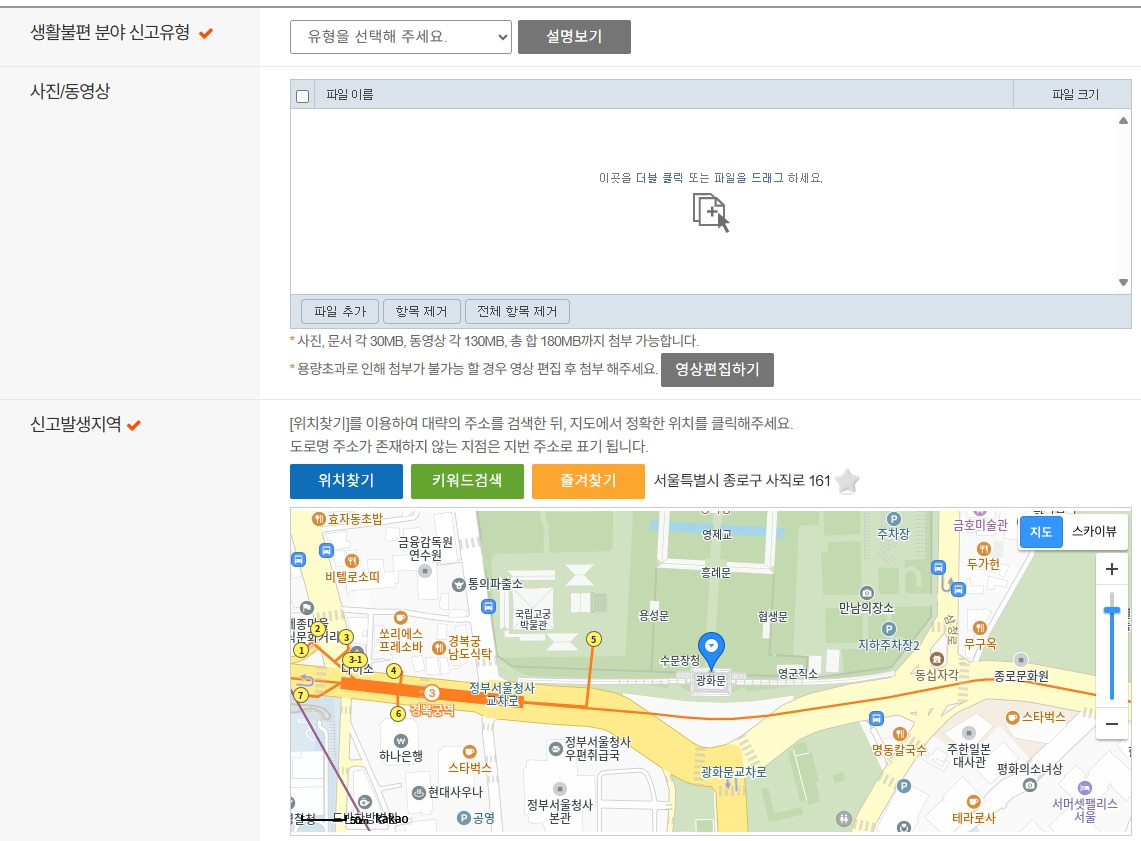
Task: Click the 전체 항목 제거 button
Action: point(517,311)
